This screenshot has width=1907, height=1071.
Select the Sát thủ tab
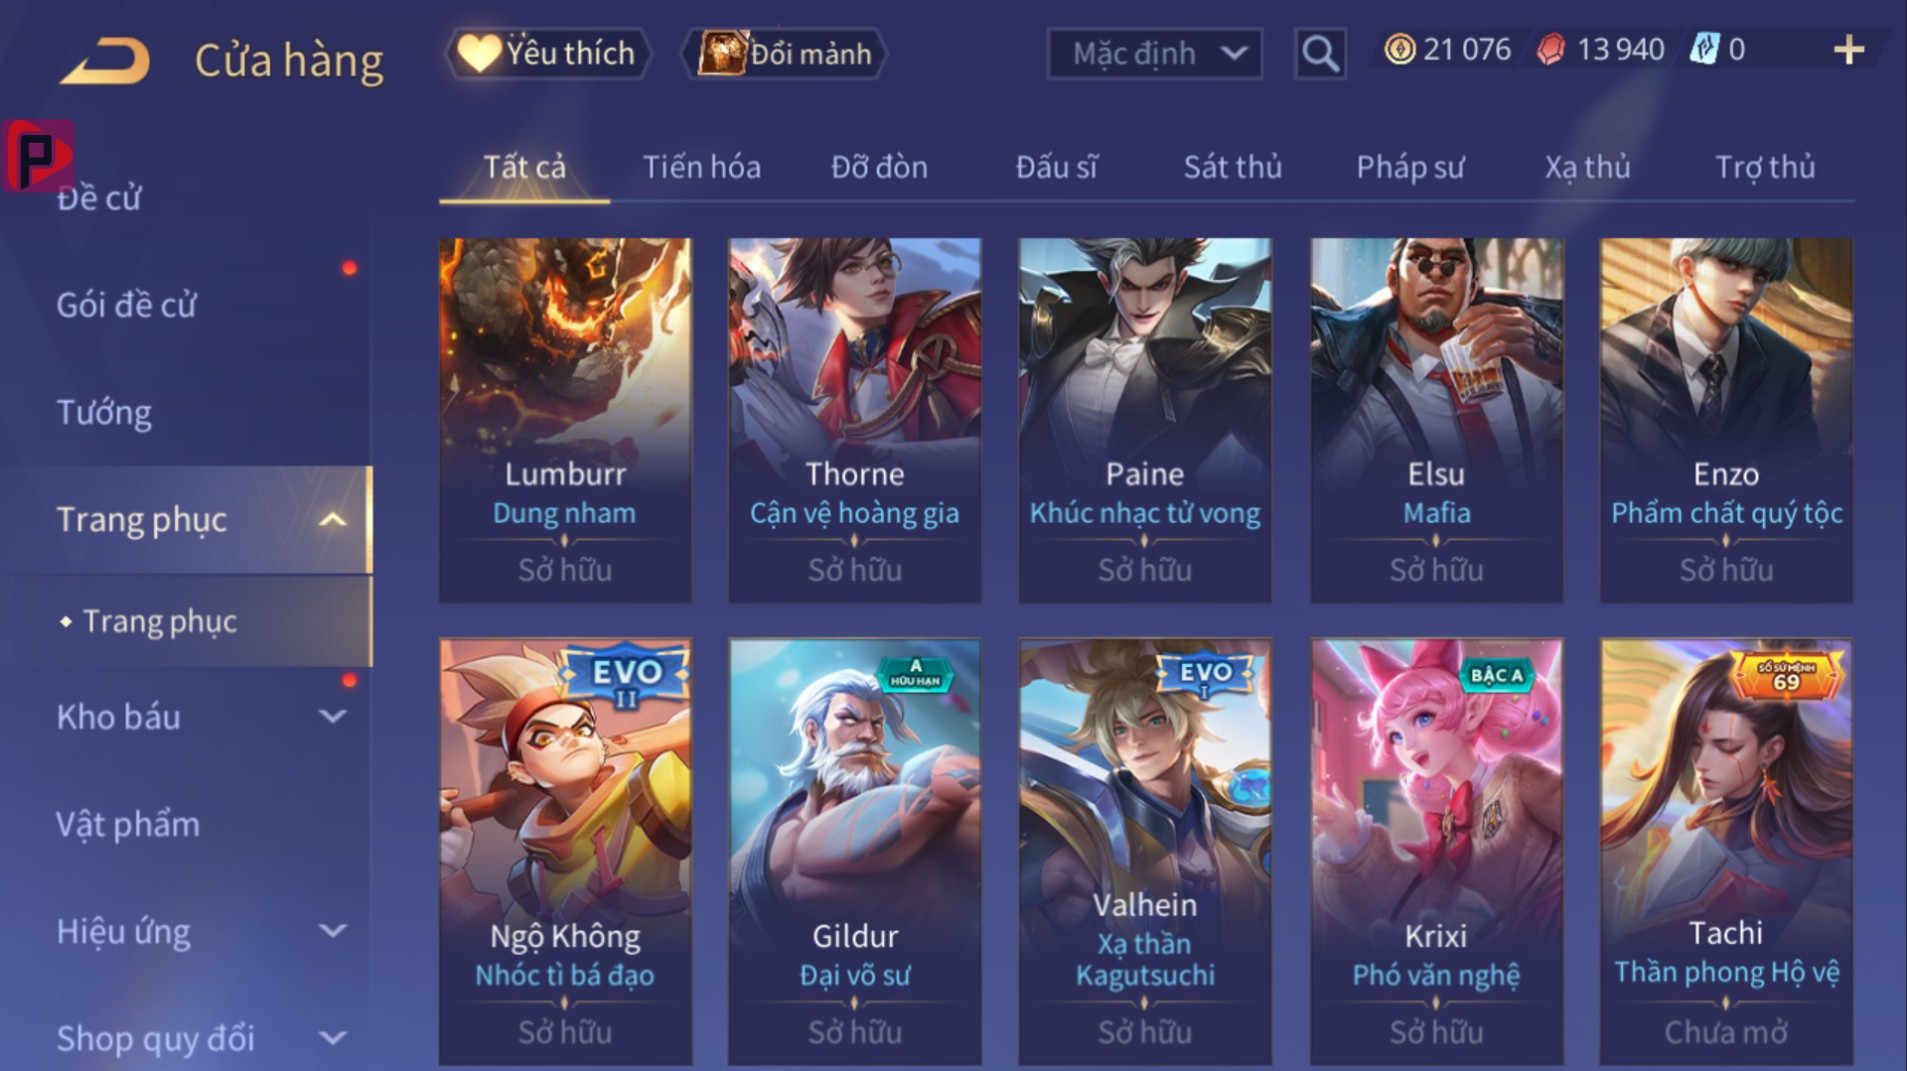pos(1232,166)
